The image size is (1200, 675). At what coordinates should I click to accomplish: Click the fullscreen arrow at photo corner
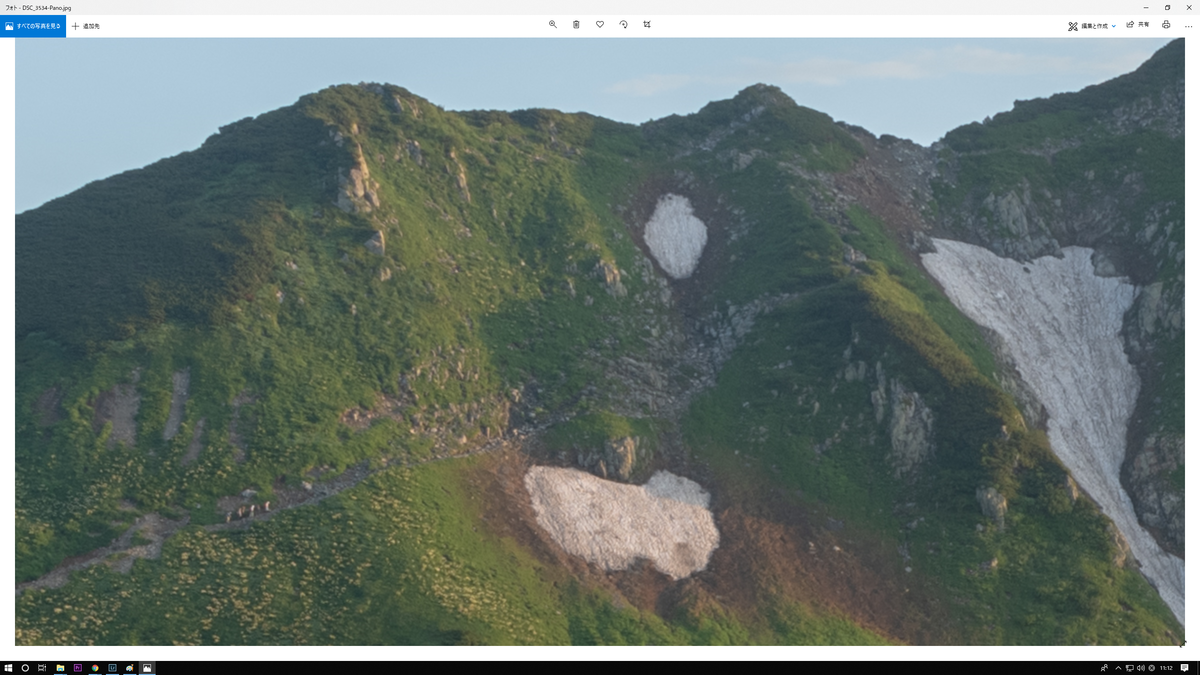[1183, 644]
